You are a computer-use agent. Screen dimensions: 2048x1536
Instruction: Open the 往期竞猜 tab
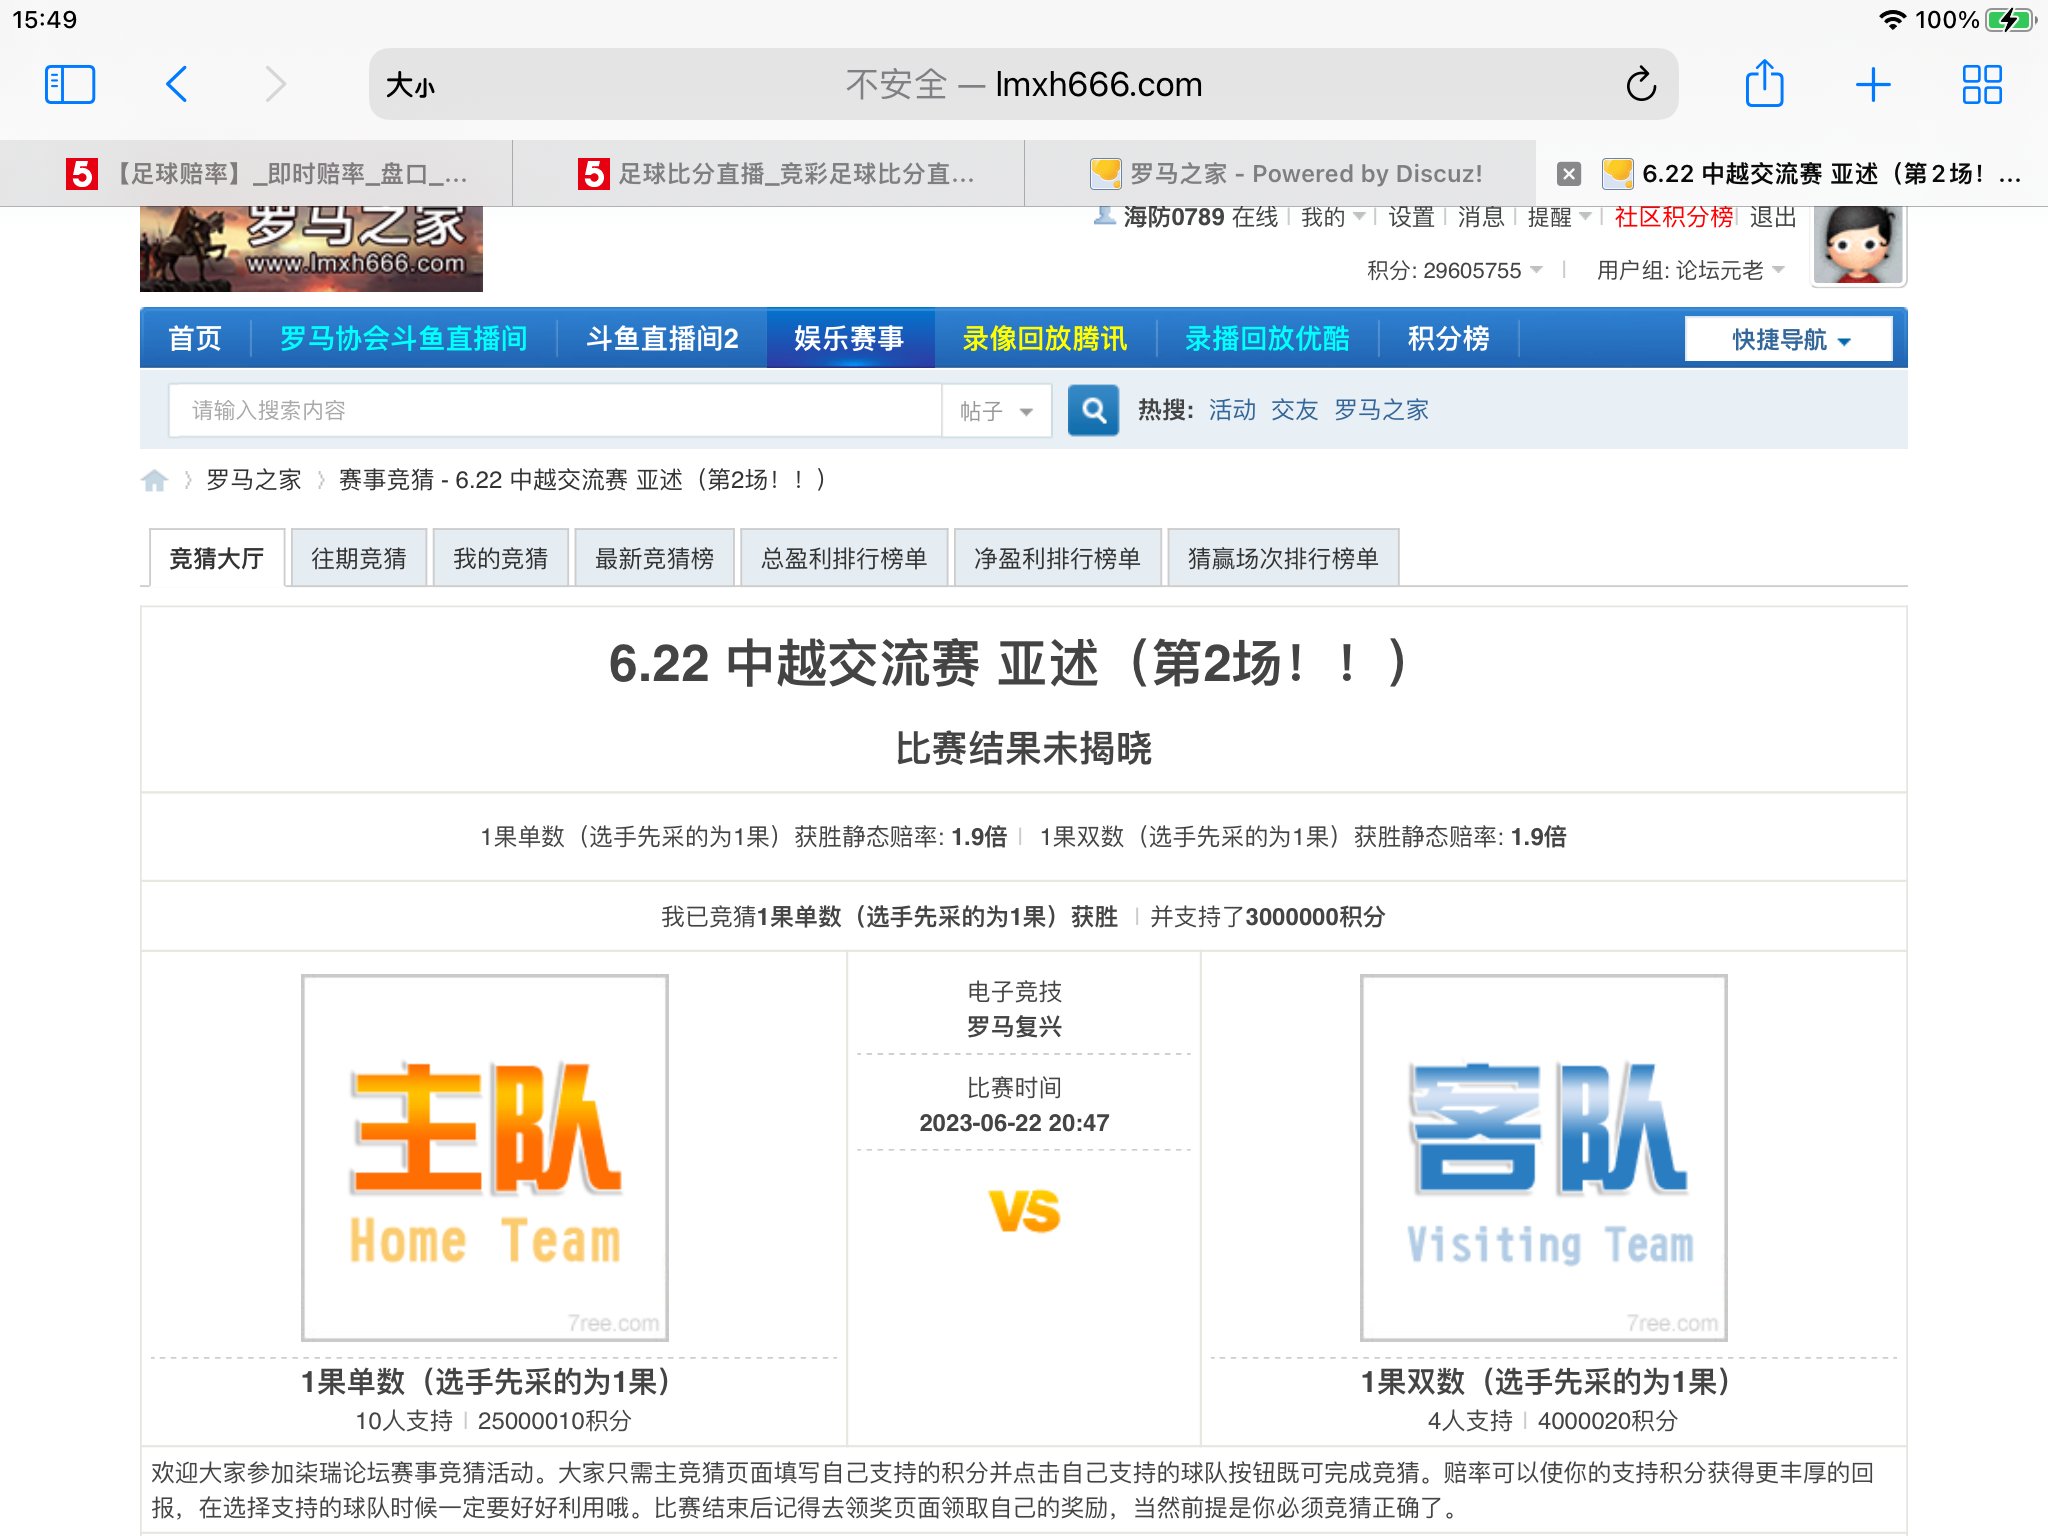(358, 557)
